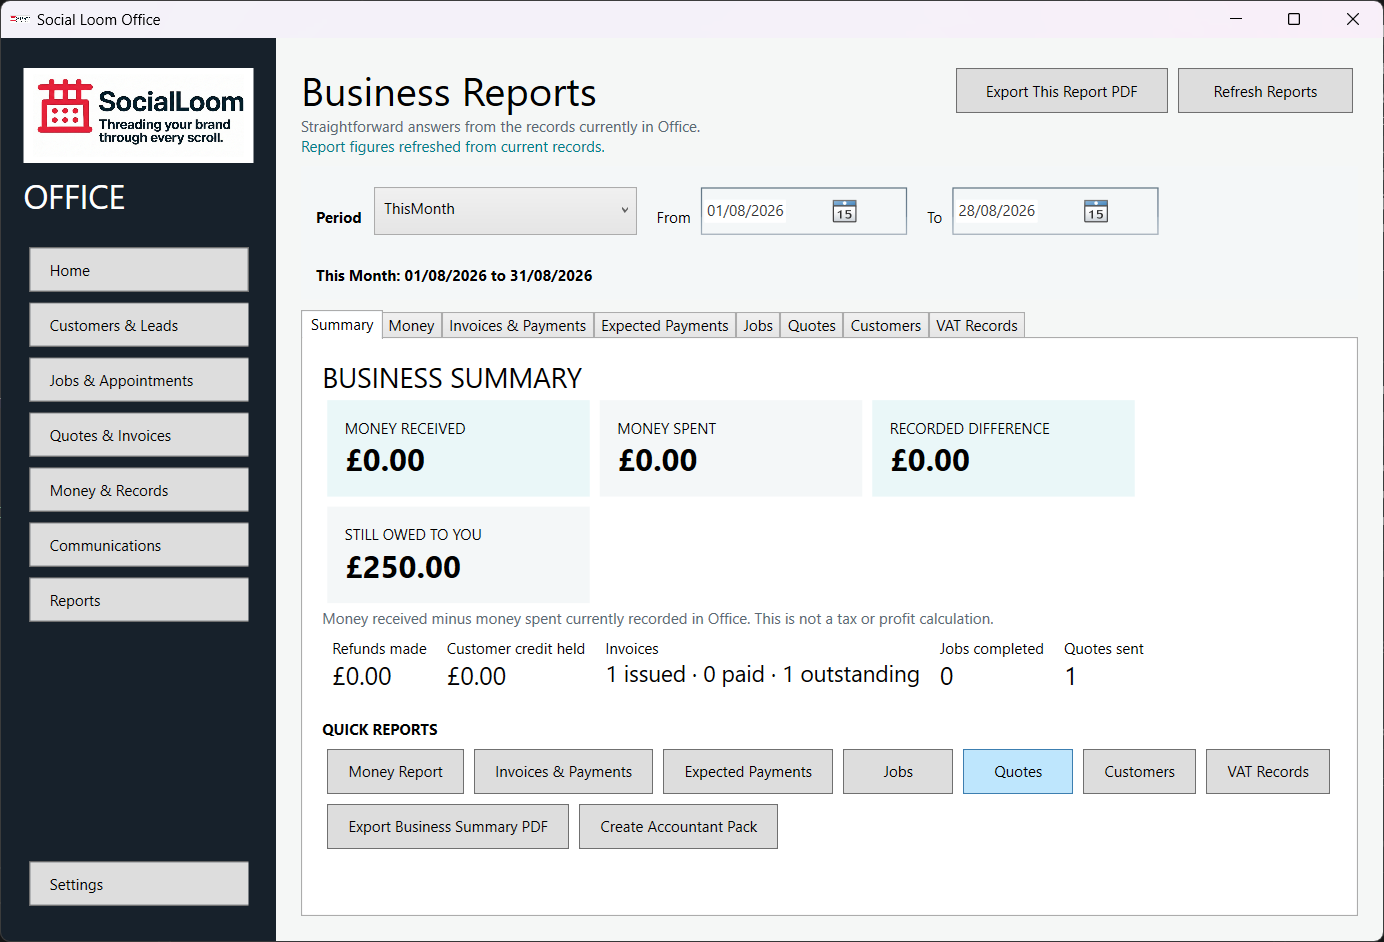Click the Refresh Reports button

click(x=1265, y=91)
